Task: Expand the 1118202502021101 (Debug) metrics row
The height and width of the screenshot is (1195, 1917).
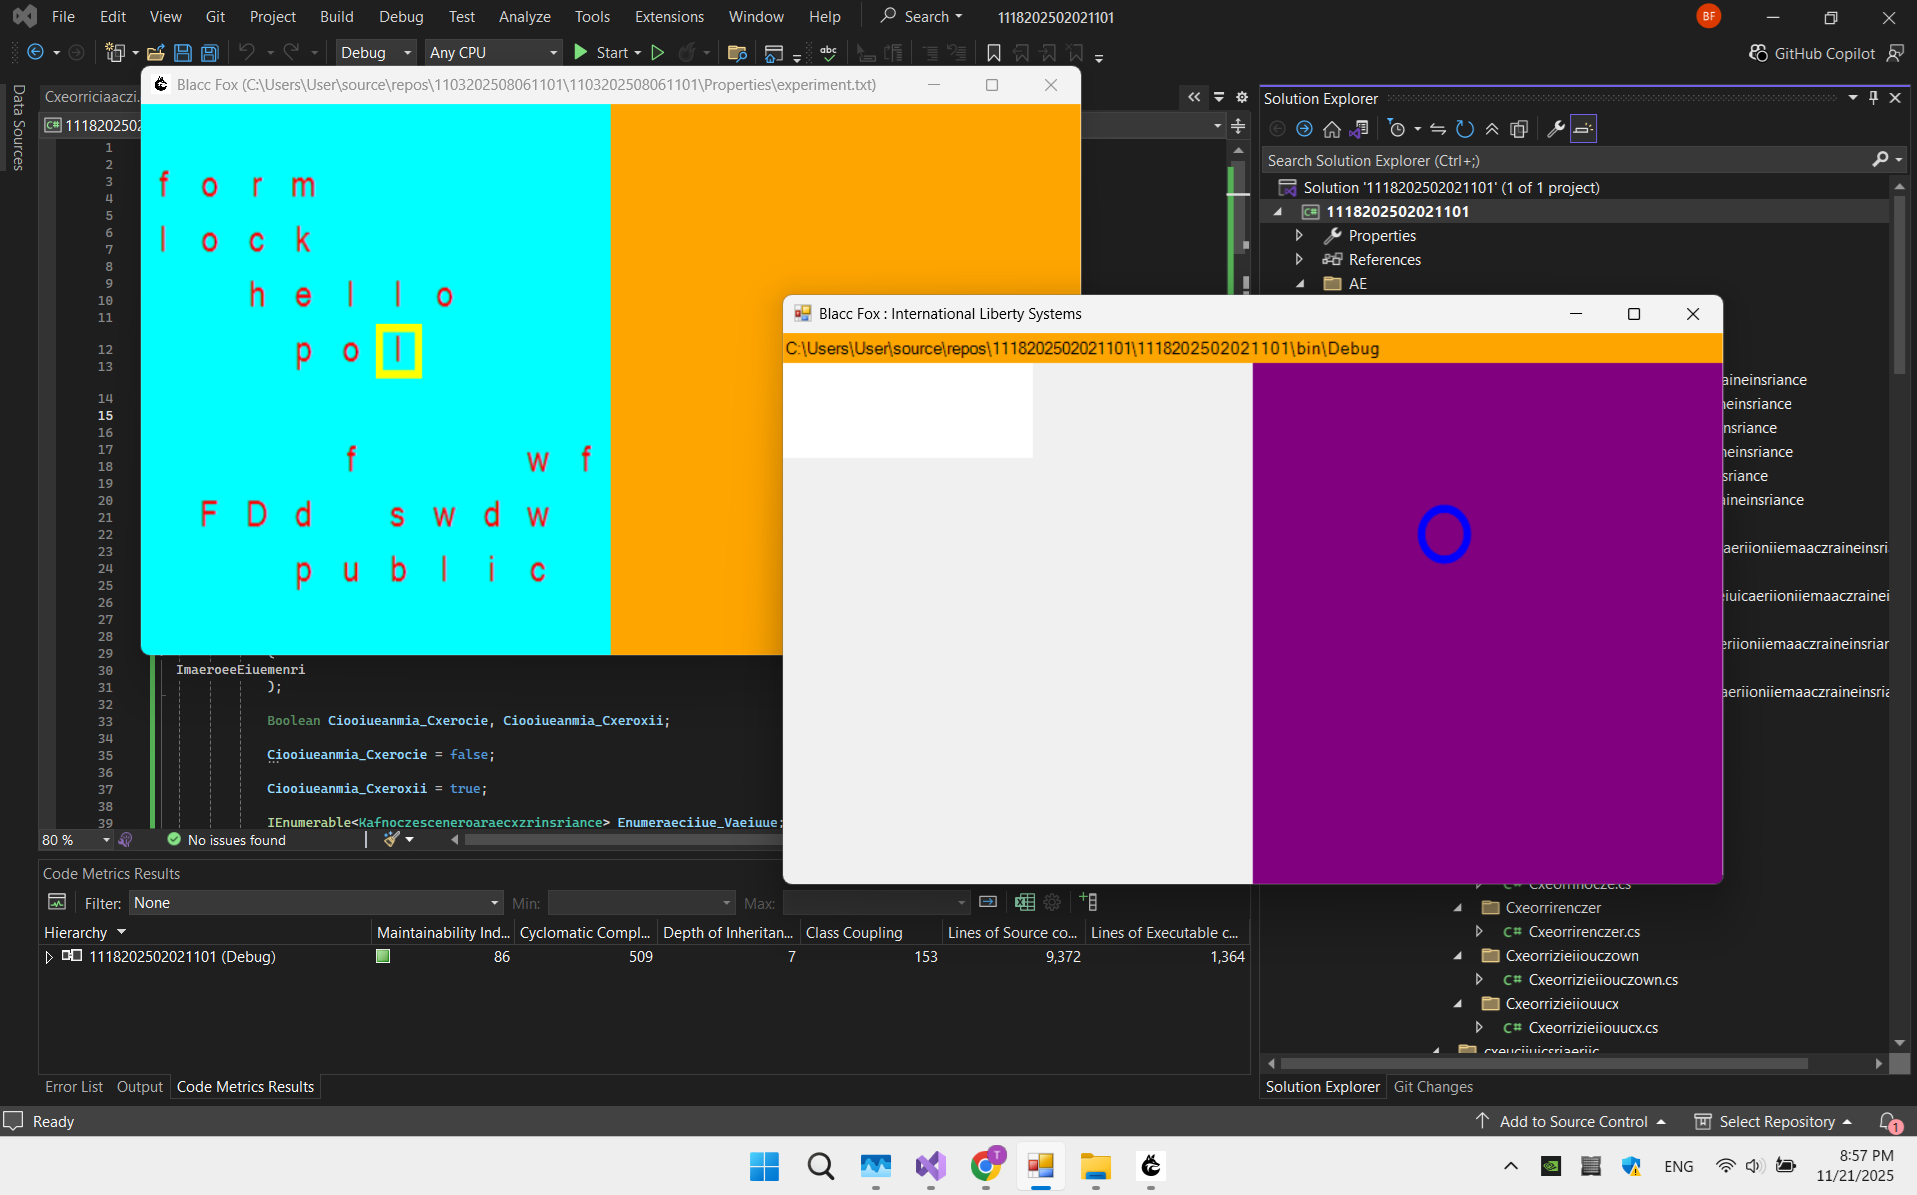Action: coord(49,957)
